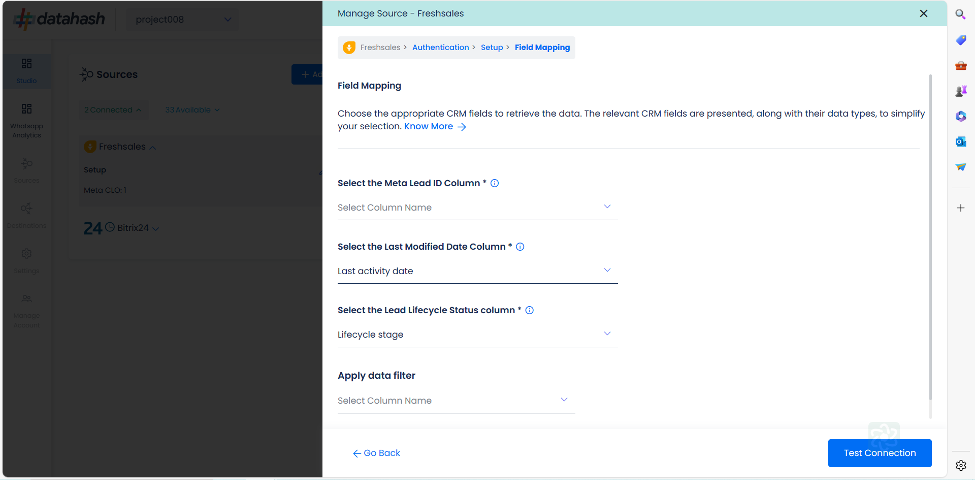Viewport: 977px width, 481px height.
Task: Click the Freshsales logo icon in breadcrumb
Action: (349, 47)
